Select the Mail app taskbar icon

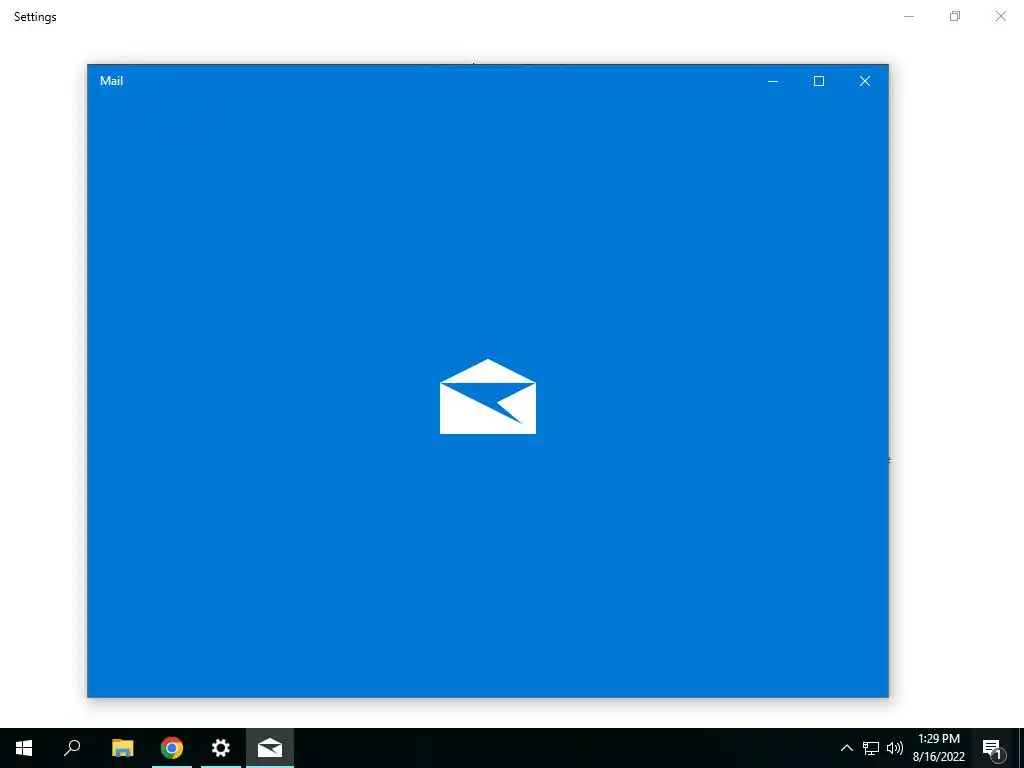coord(270,748)
